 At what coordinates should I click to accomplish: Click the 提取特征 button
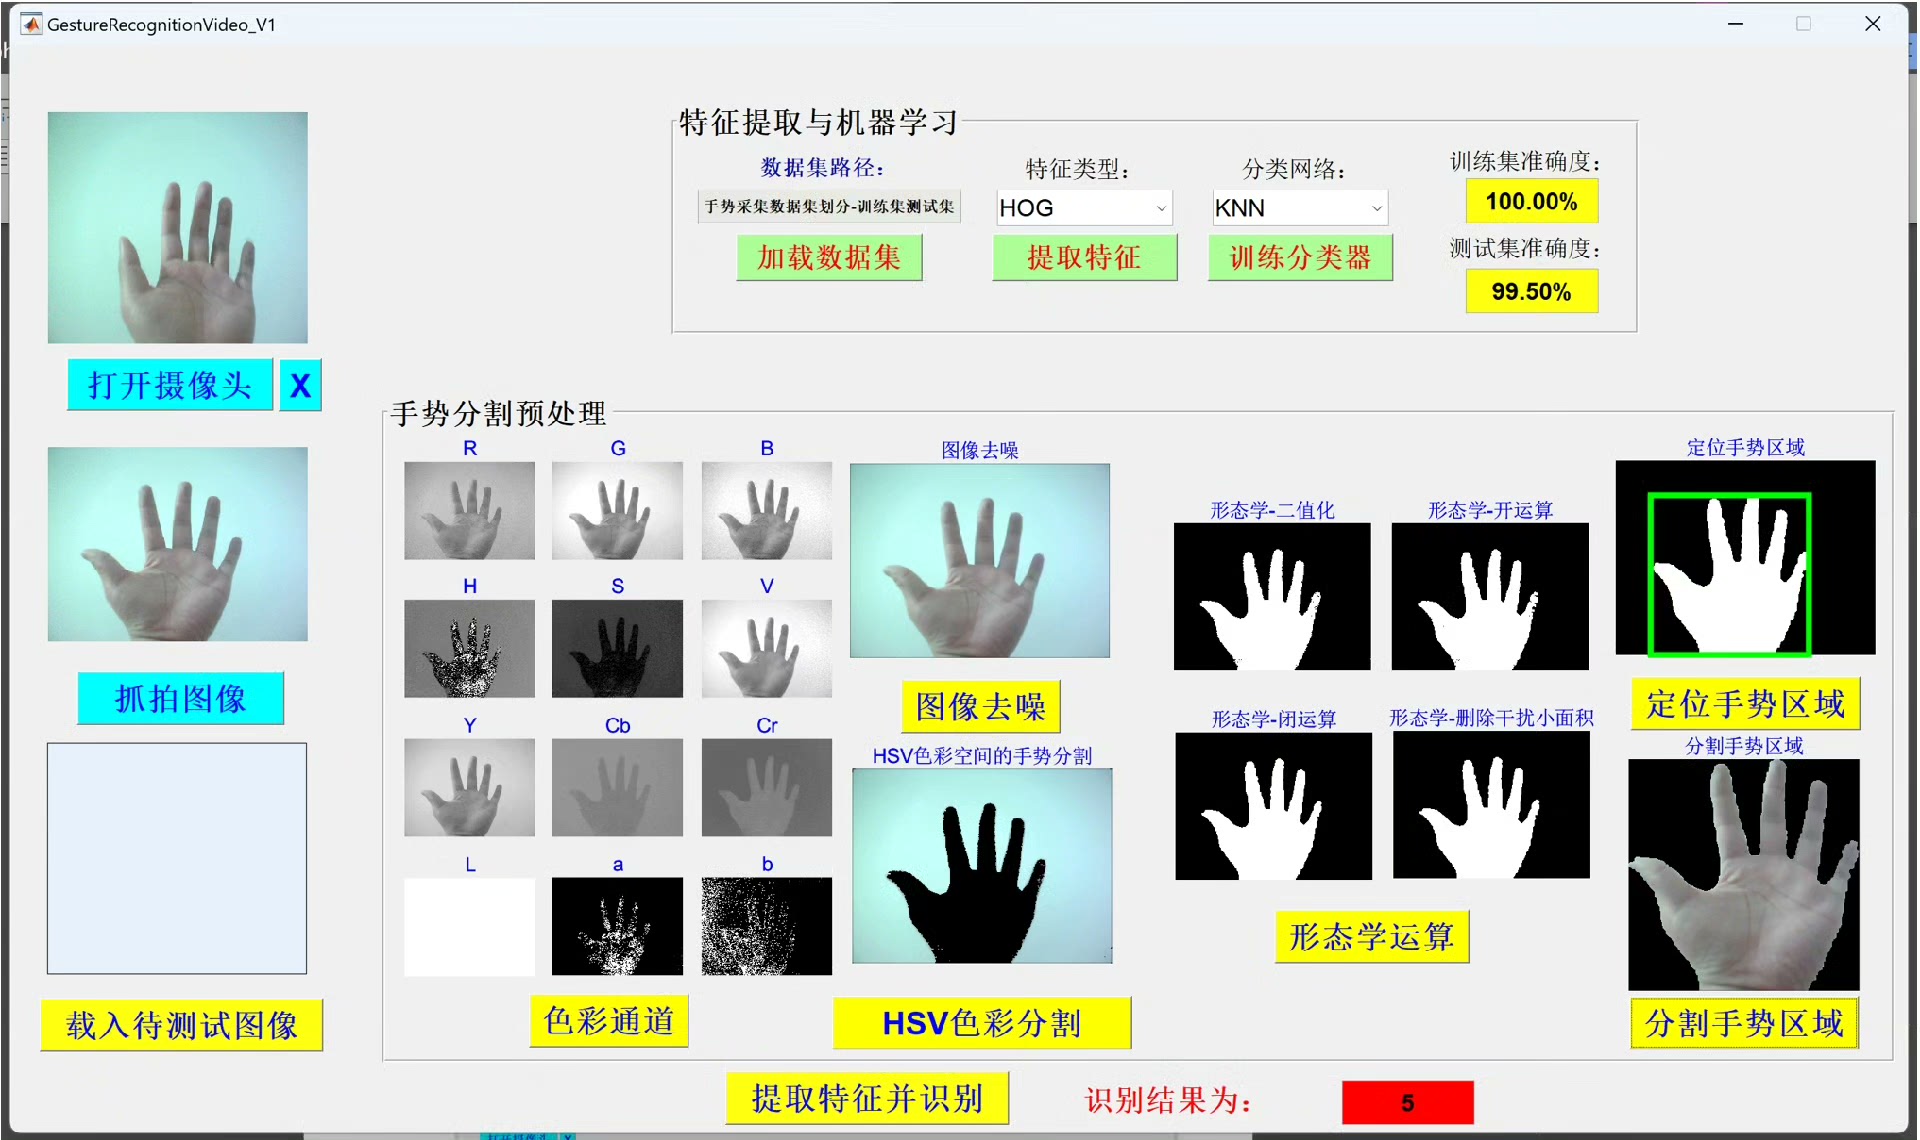(1084, 258)
